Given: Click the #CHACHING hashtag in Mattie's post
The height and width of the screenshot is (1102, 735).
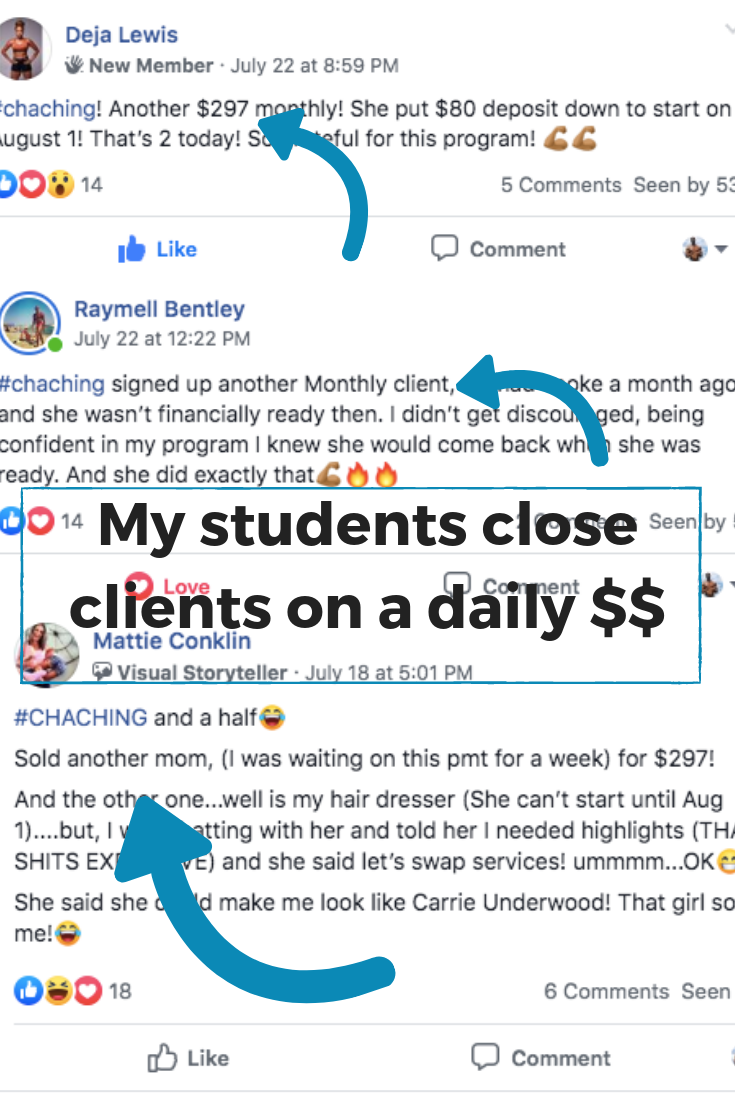Looking at the screenshot, I should click(81, 718).
